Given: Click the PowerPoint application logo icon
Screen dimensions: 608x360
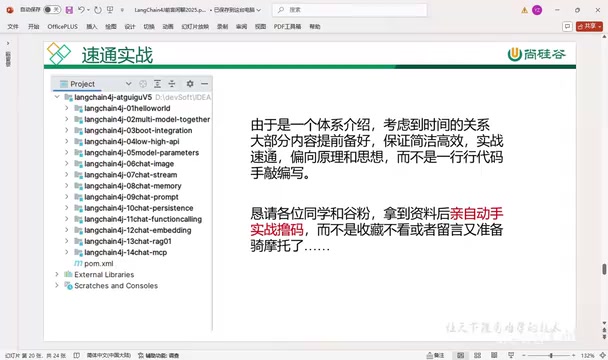Looking at the screenshot, I should 10,10.
